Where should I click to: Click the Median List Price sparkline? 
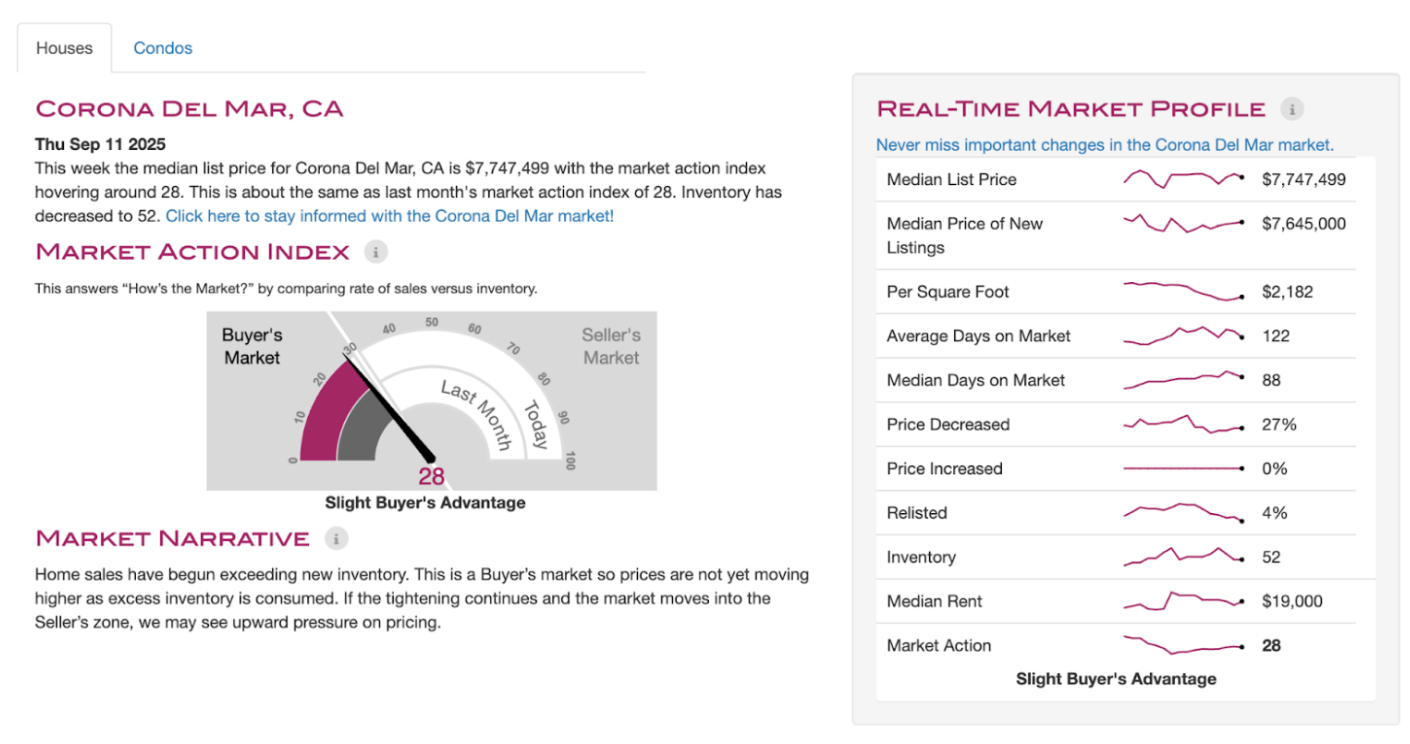point(1183,179)
